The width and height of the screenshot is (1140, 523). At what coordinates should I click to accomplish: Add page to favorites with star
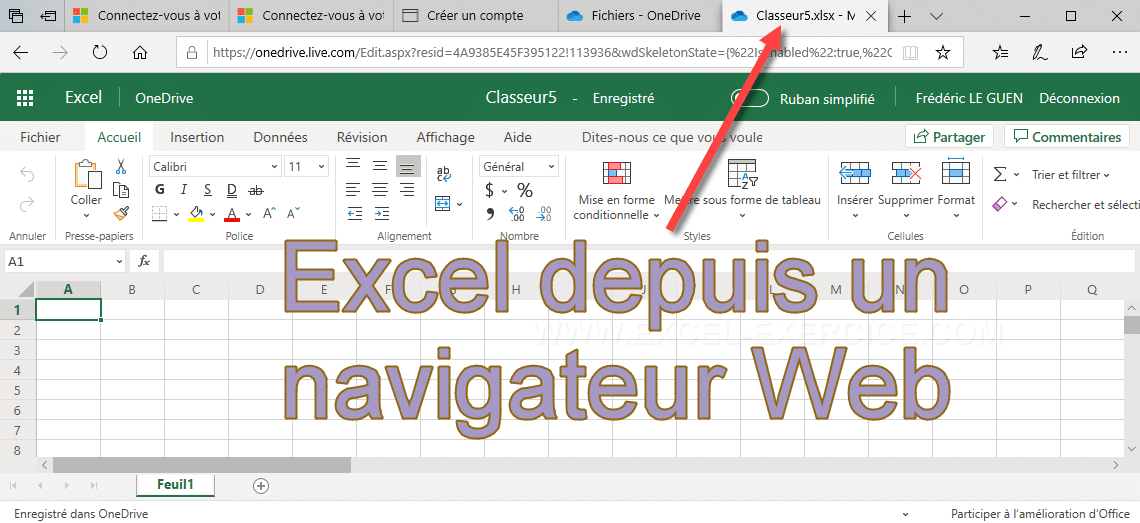click(943, 52)
